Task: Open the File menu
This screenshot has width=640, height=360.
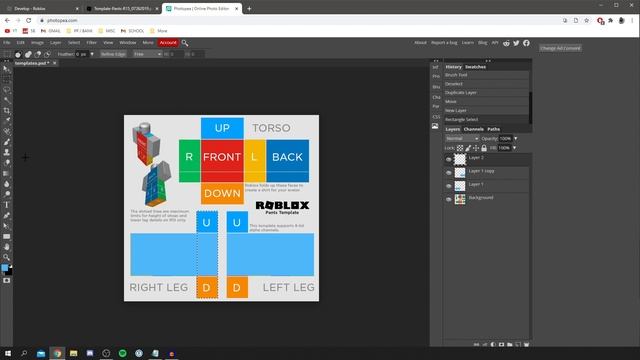Action: click(7, 43)
